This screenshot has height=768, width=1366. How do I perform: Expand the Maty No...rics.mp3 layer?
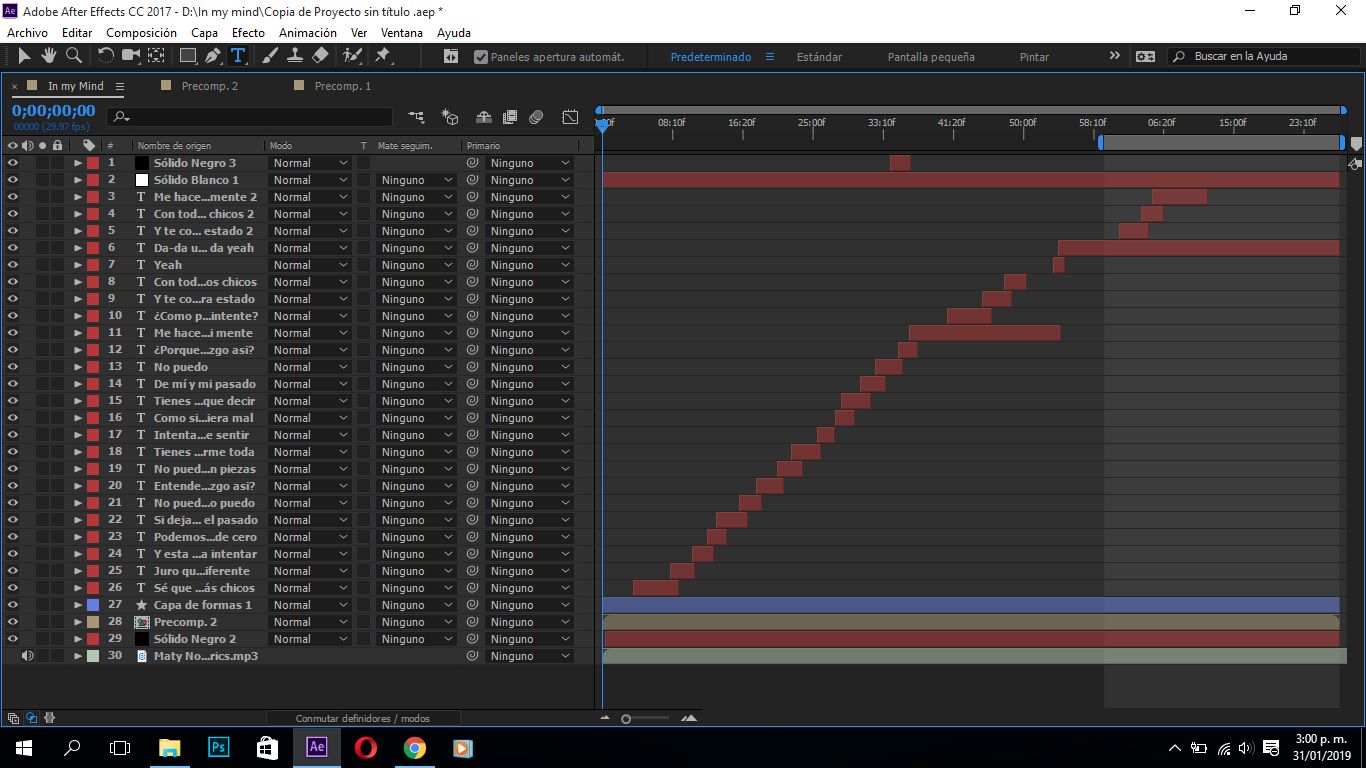pos(77,655)
